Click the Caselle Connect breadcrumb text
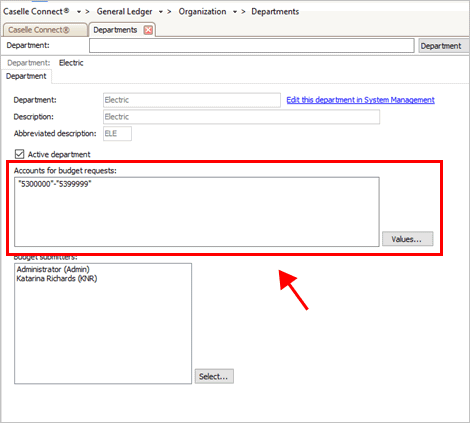 pos(36,11)
